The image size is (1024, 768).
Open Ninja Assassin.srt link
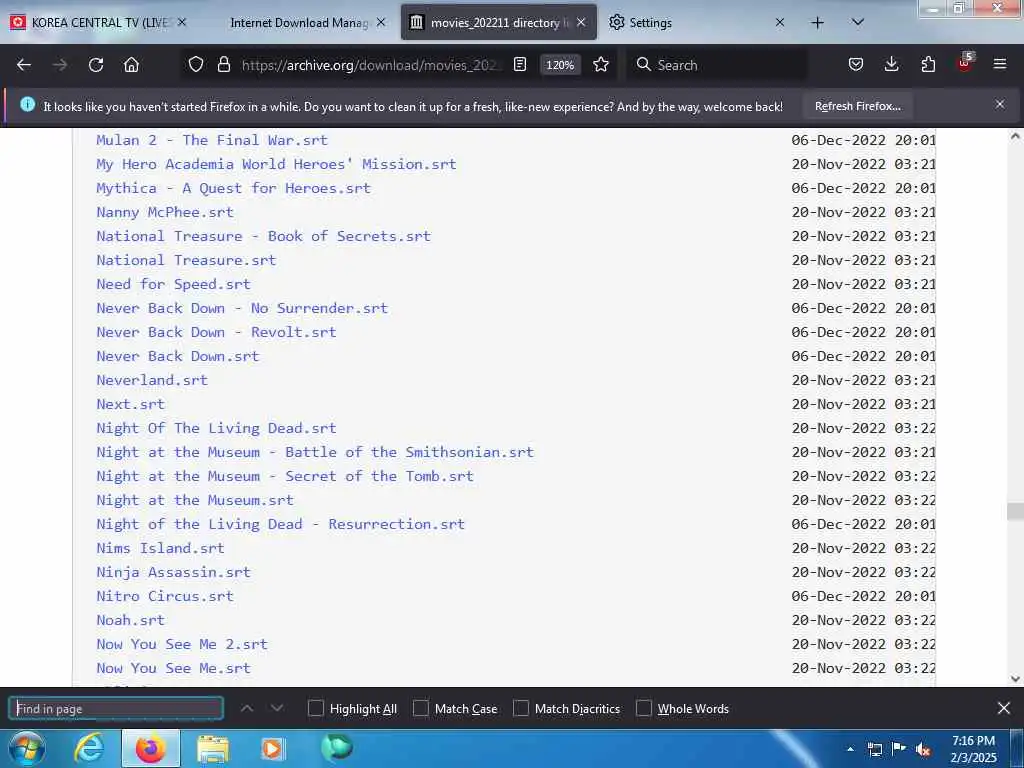click(173, 572)
